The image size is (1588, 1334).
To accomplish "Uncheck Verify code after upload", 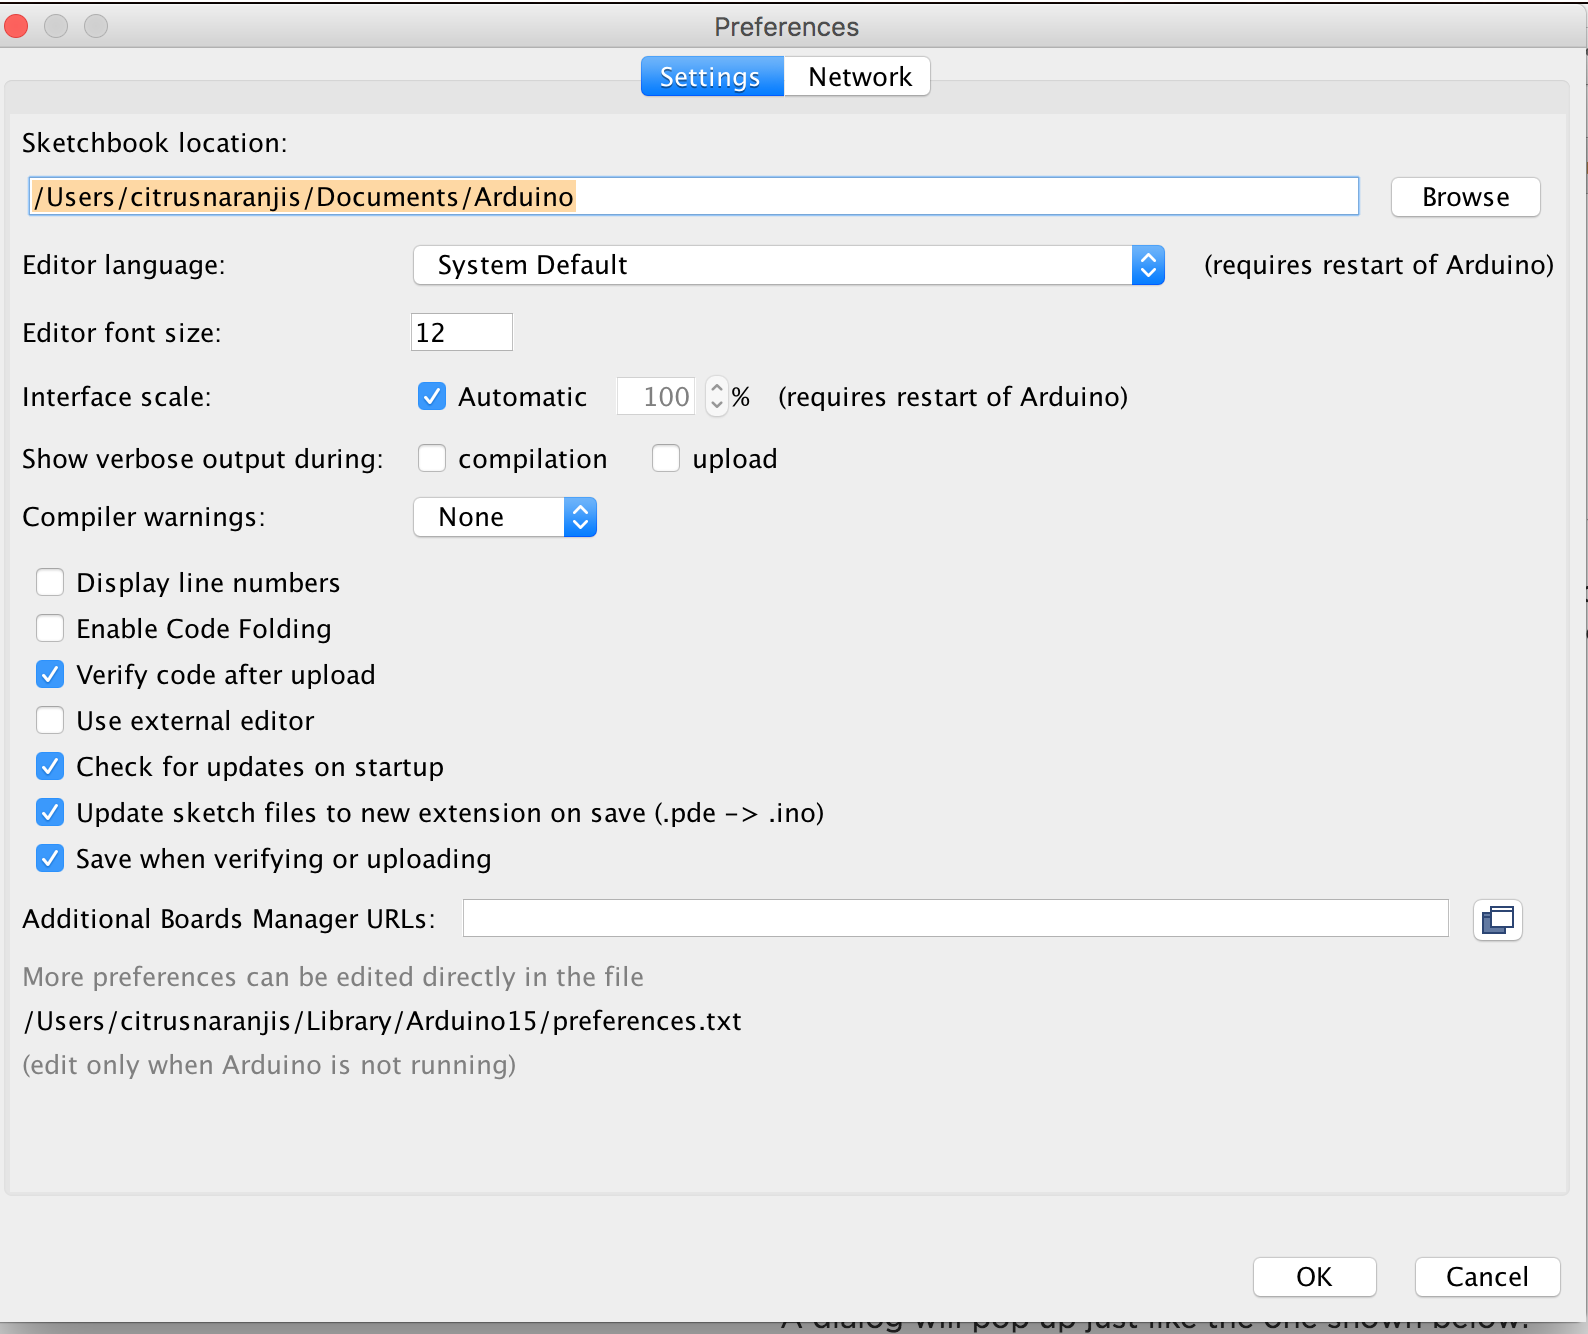I will pos(50,675).
